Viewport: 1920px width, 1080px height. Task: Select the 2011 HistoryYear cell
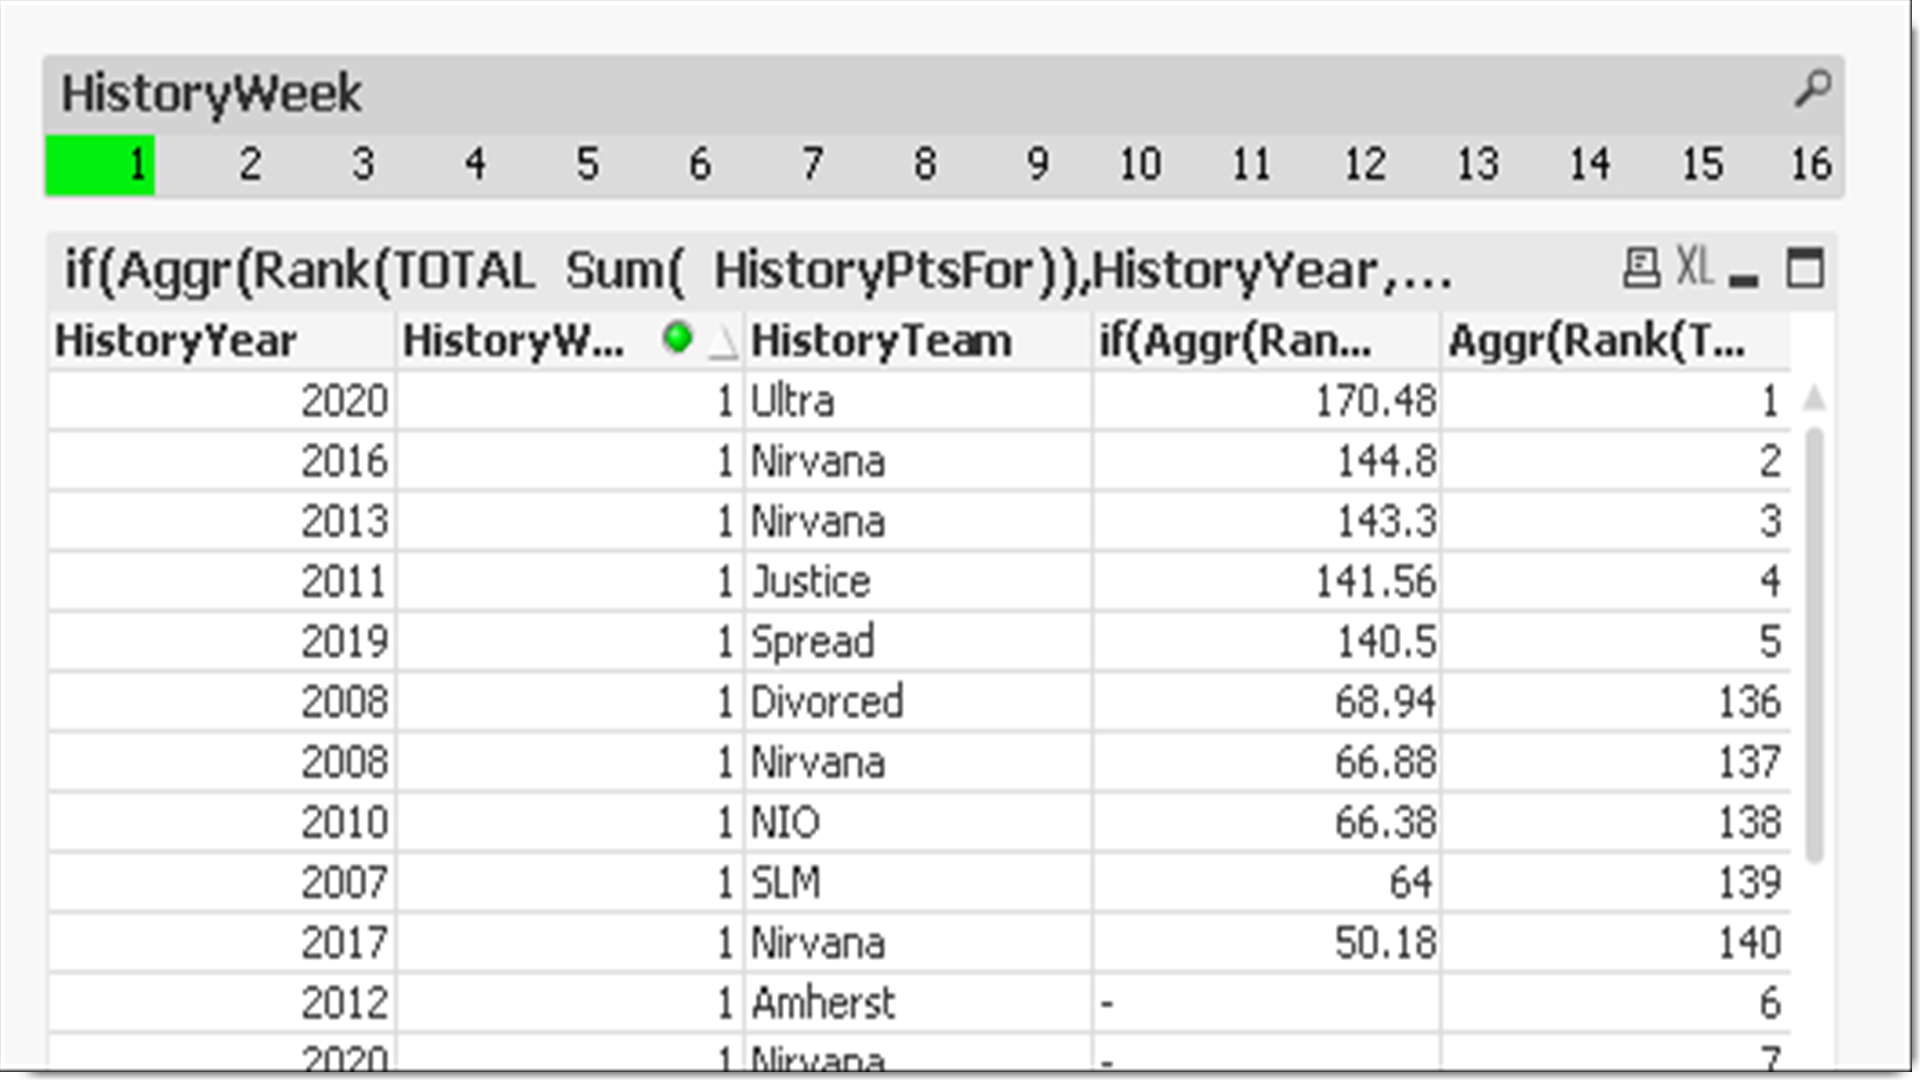(x=343, y=582)
